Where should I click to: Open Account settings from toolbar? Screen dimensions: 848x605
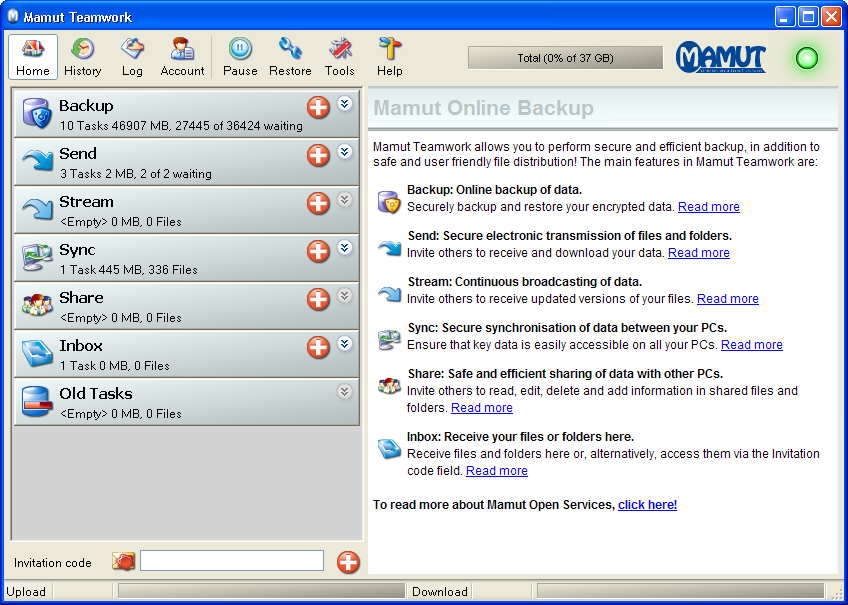(x=182, y=57)
